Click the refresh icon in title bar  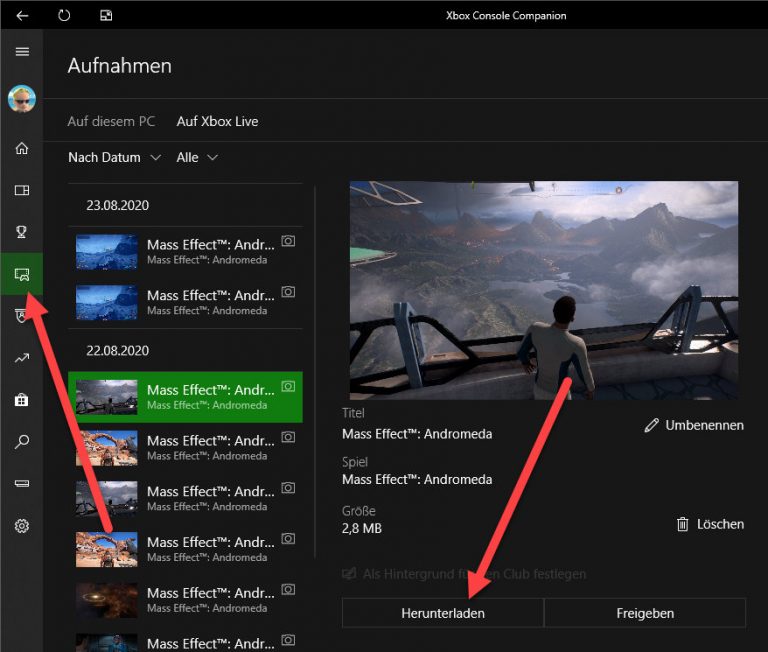pos(64,16)
